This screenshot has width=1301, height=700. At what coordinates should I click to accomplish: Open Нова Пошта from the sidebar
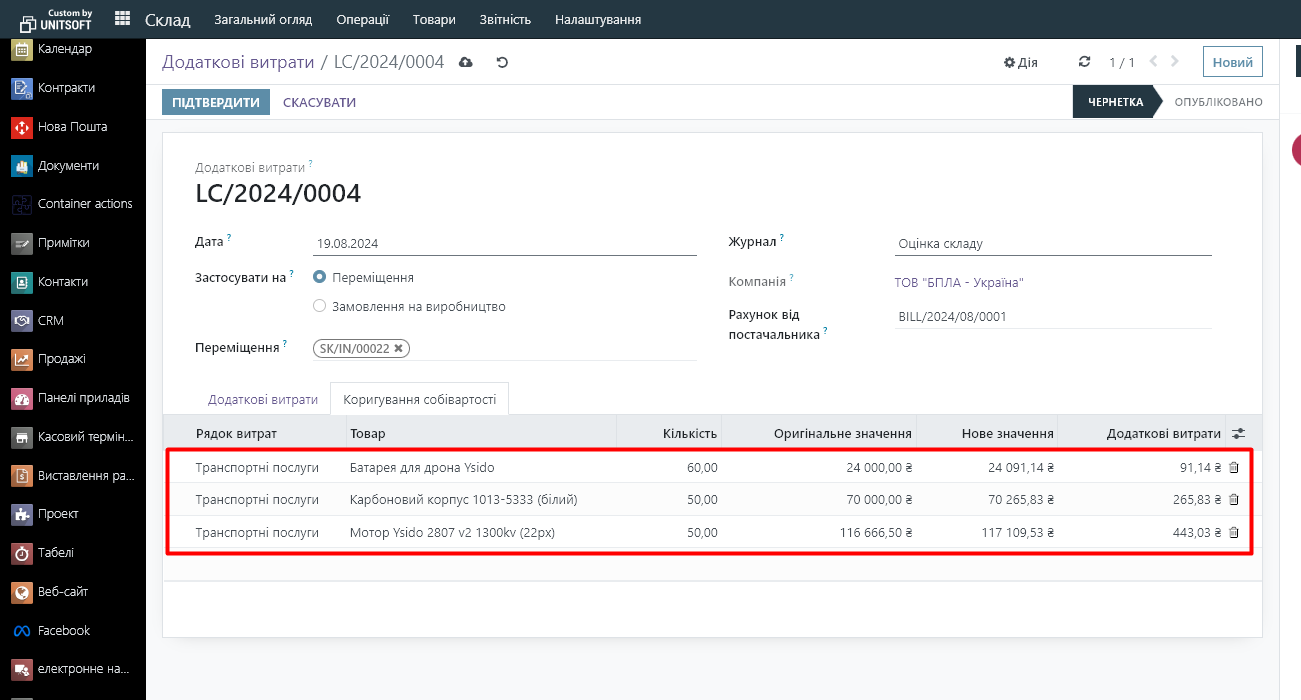point(72,127)
